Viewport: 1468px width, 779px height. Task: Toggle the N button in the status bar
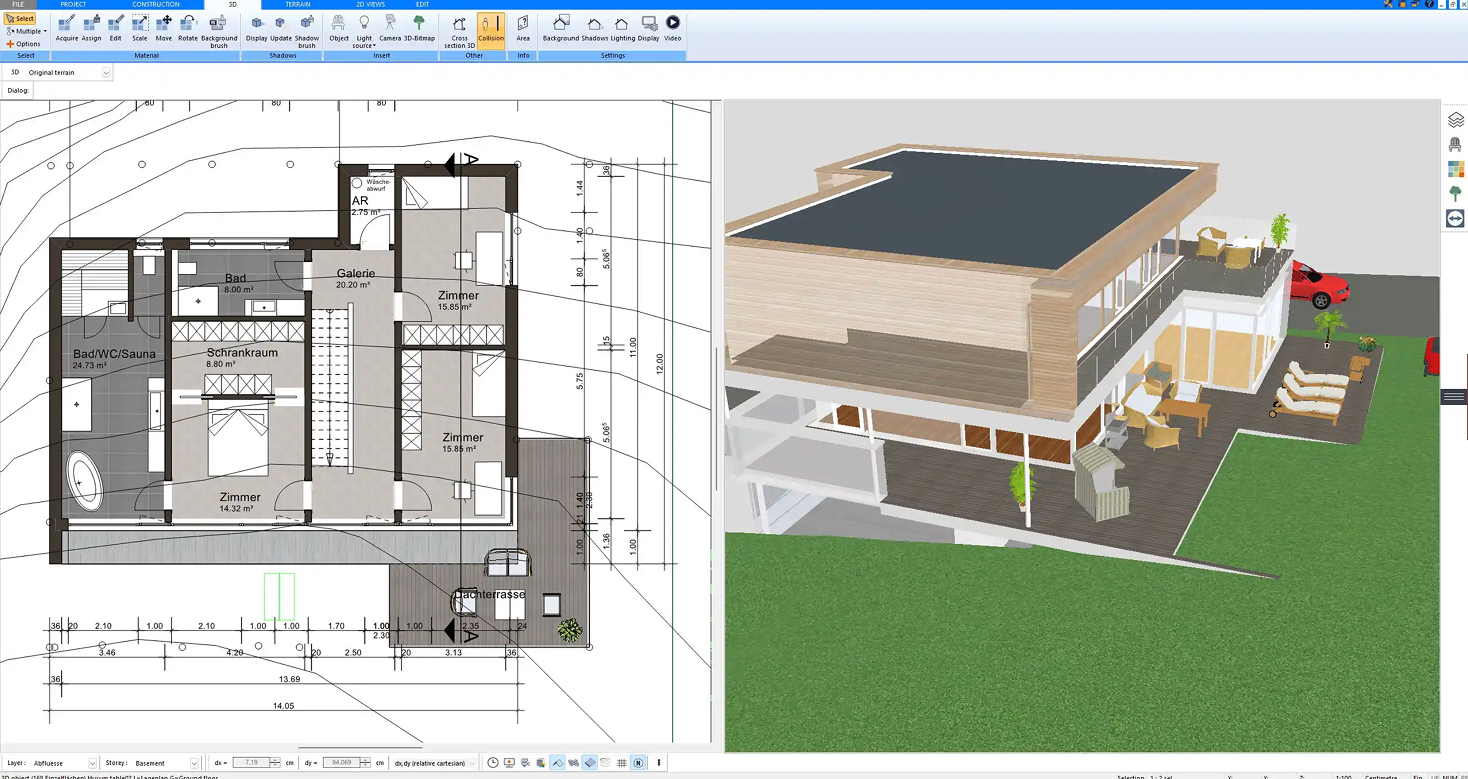pyautogui.click(x=638, y=763)
